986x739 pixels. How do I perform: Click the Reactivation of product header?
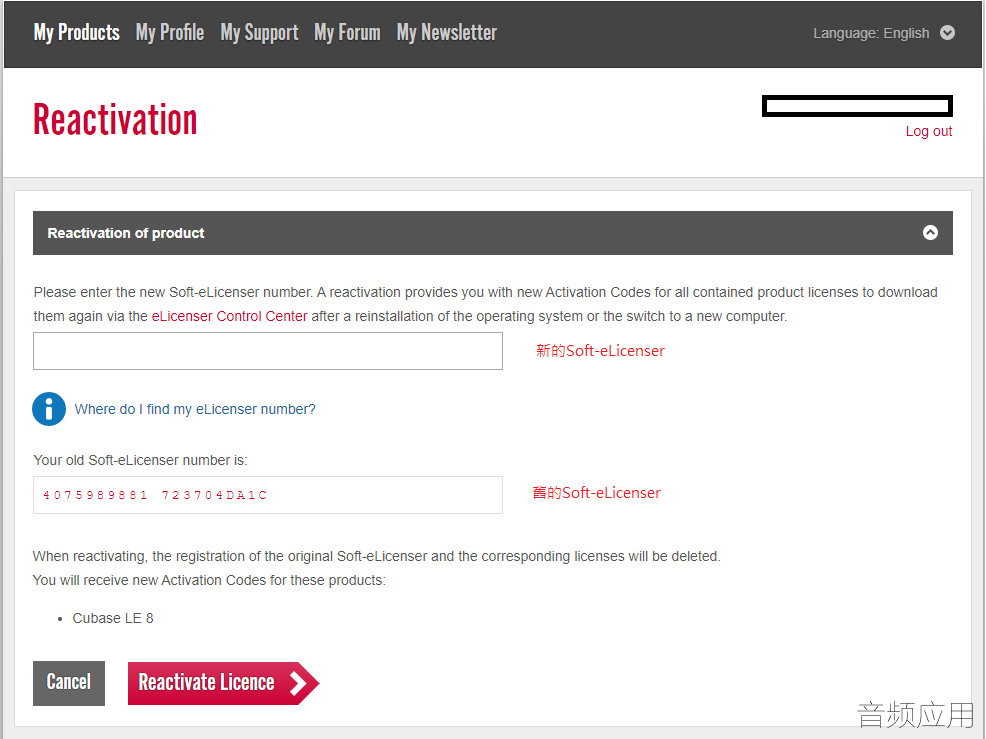pos(493,233)
